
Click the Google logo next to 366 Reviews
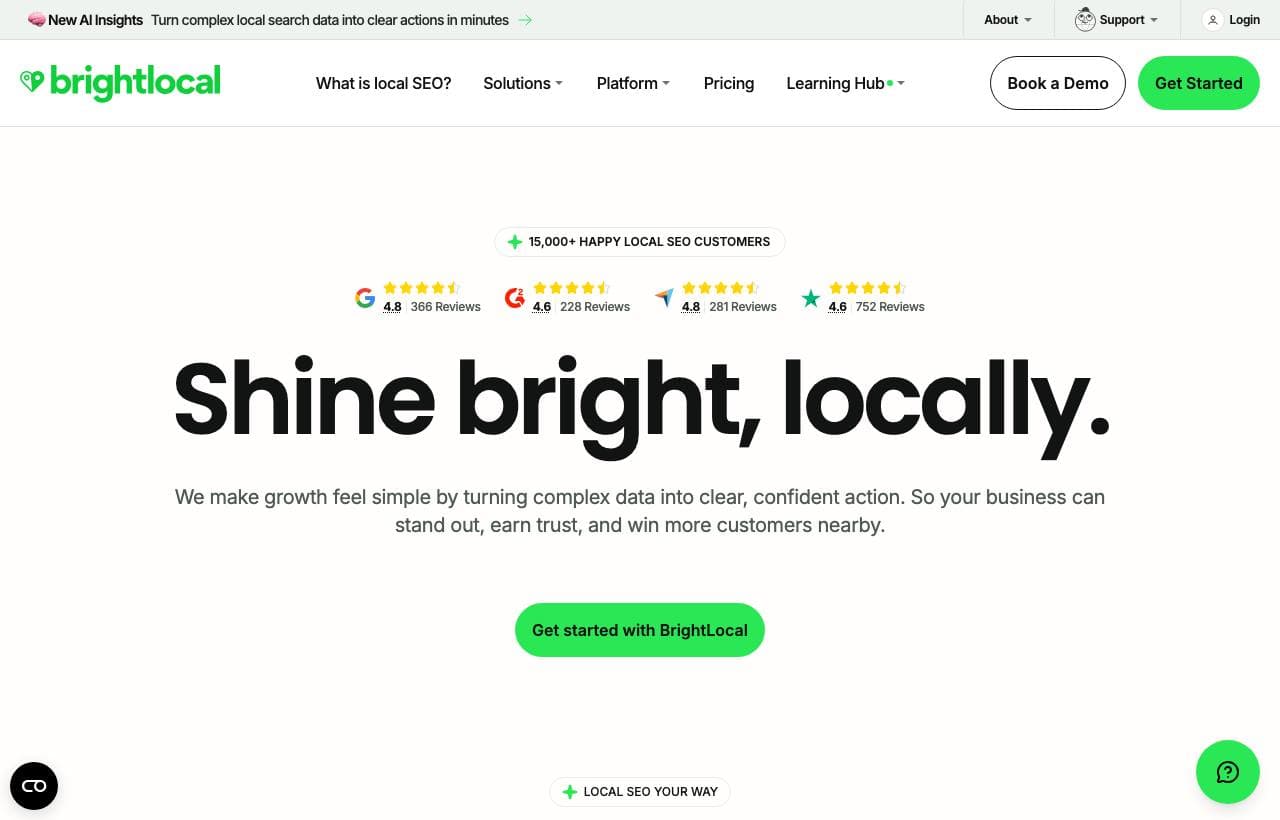point(365,297)
